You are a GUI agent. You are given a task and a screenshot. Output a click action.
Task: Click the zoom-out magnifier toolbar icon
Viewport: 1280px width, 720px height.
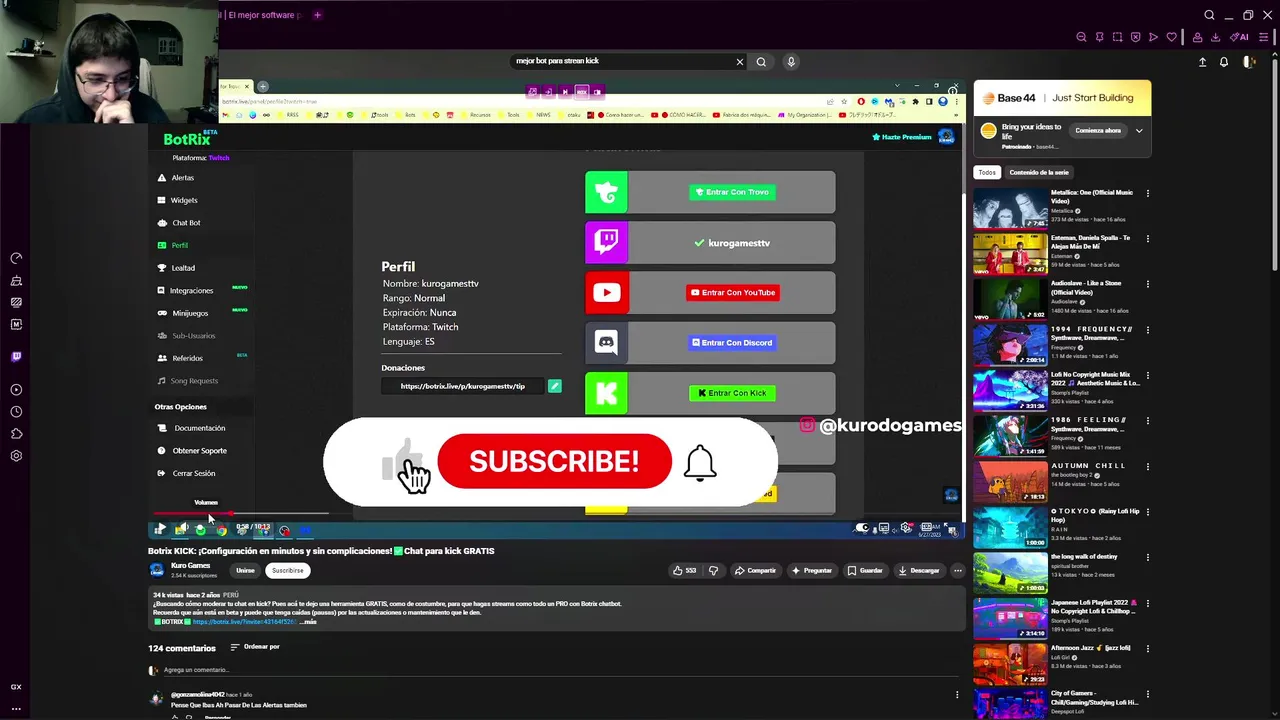click(1081, 37)
